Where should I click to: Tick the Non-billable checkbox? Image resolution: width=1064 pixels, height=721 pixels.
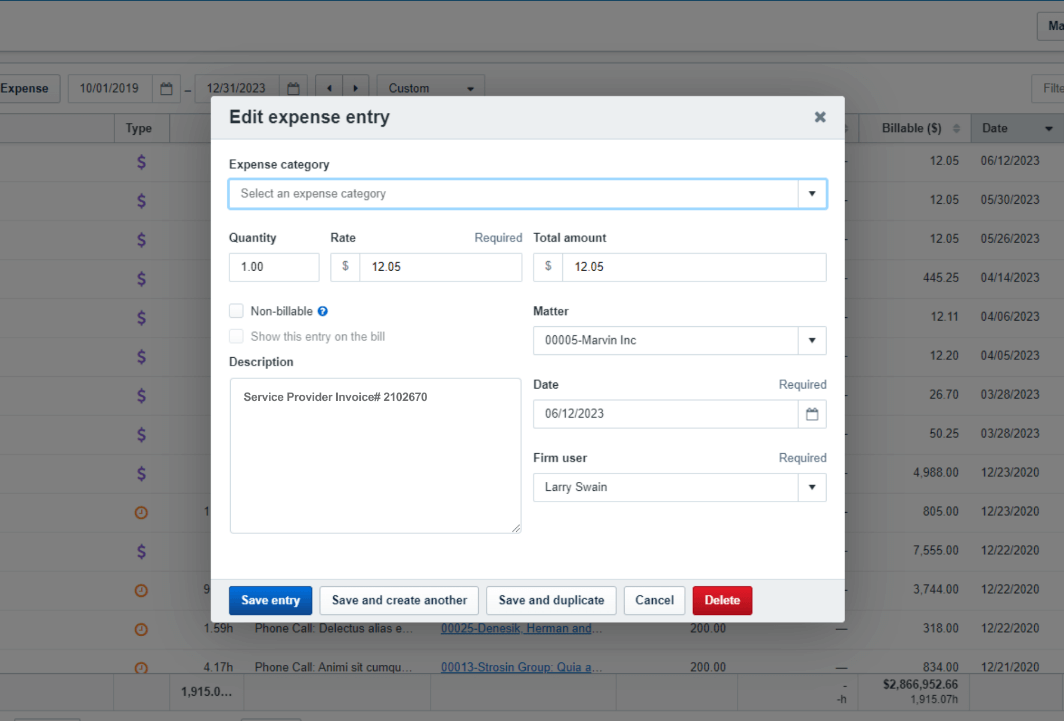click(x=236, y=311)
